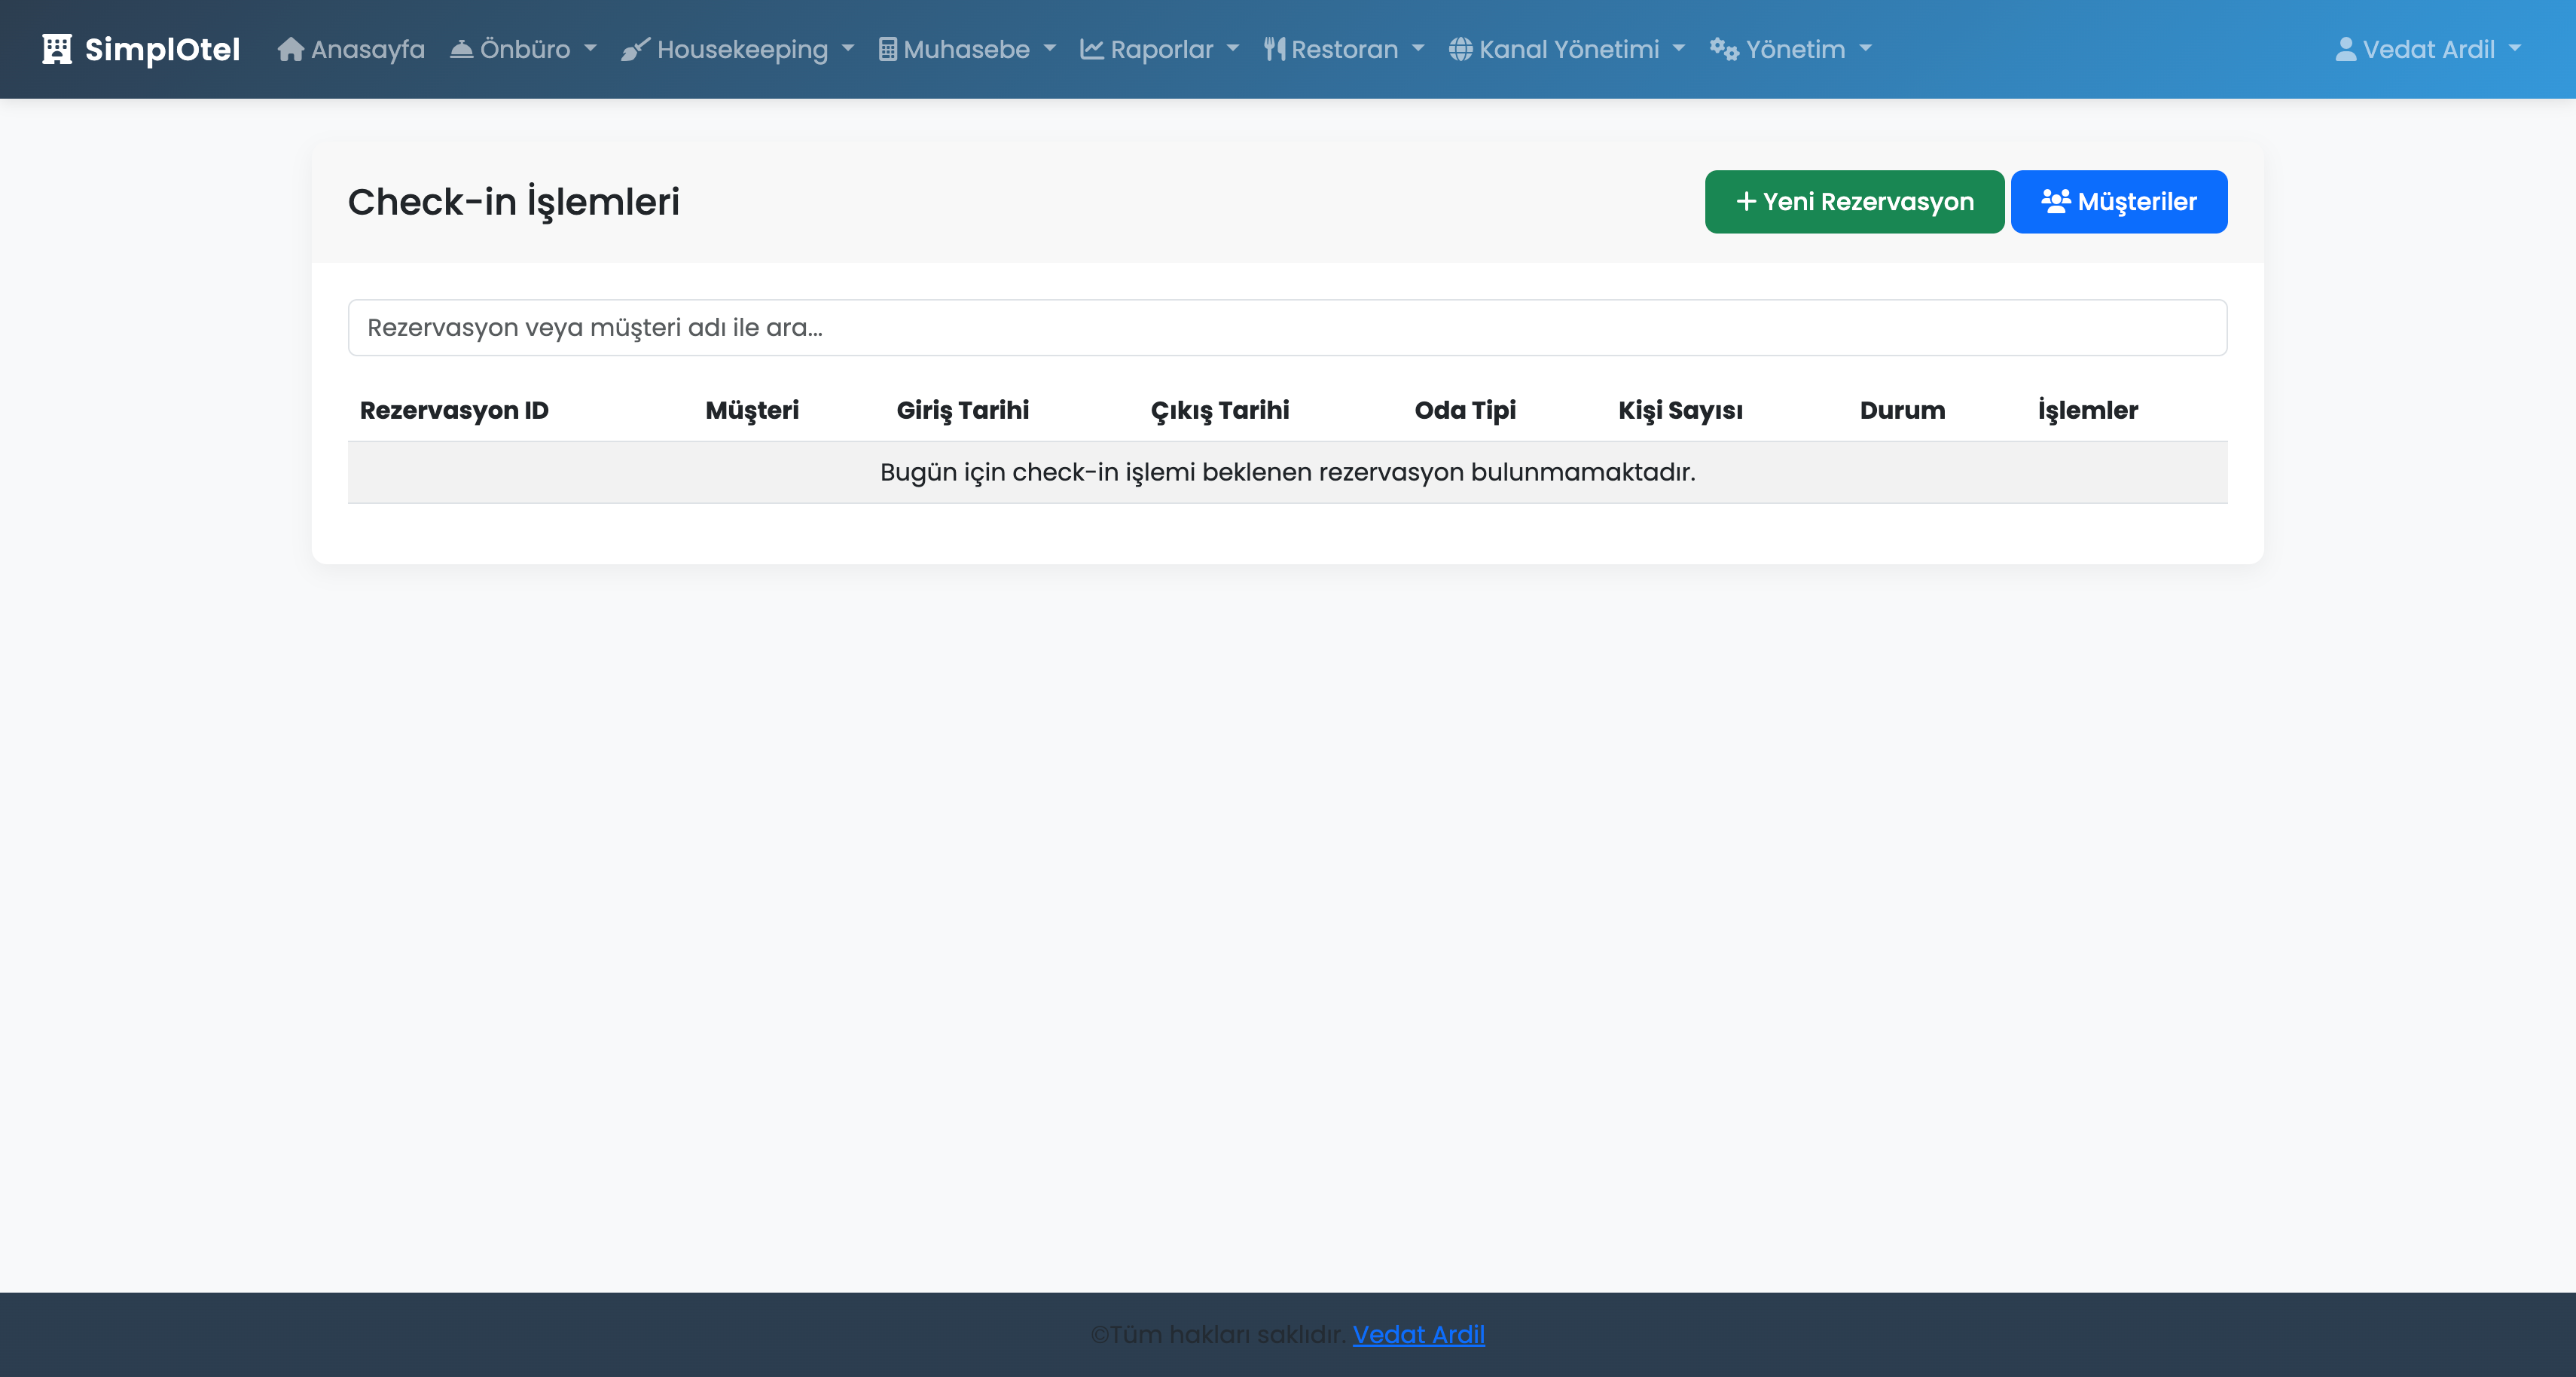Click the utensils icon beside Restoran
This screenshot has width=2576, height=1377.
pyautogui.click(x=1274, y=49)
